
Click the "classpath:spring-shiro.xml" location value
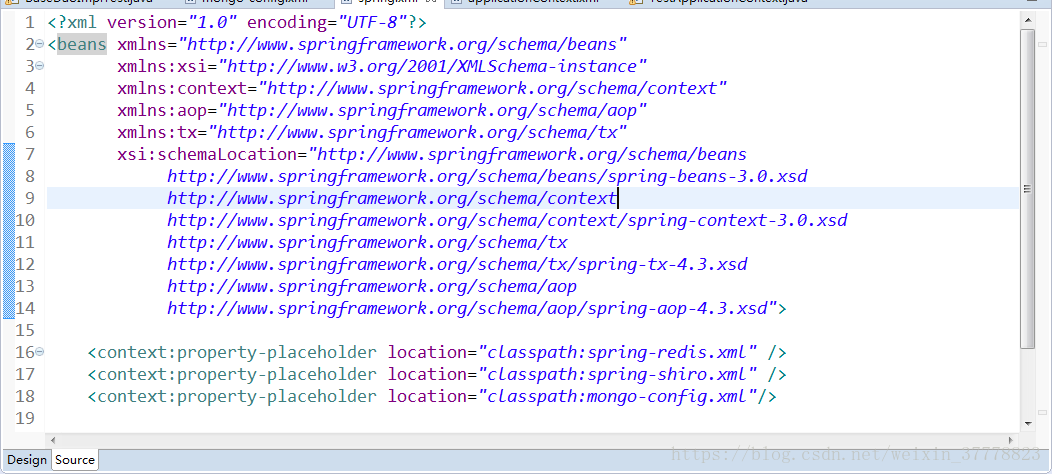[617, 374]
